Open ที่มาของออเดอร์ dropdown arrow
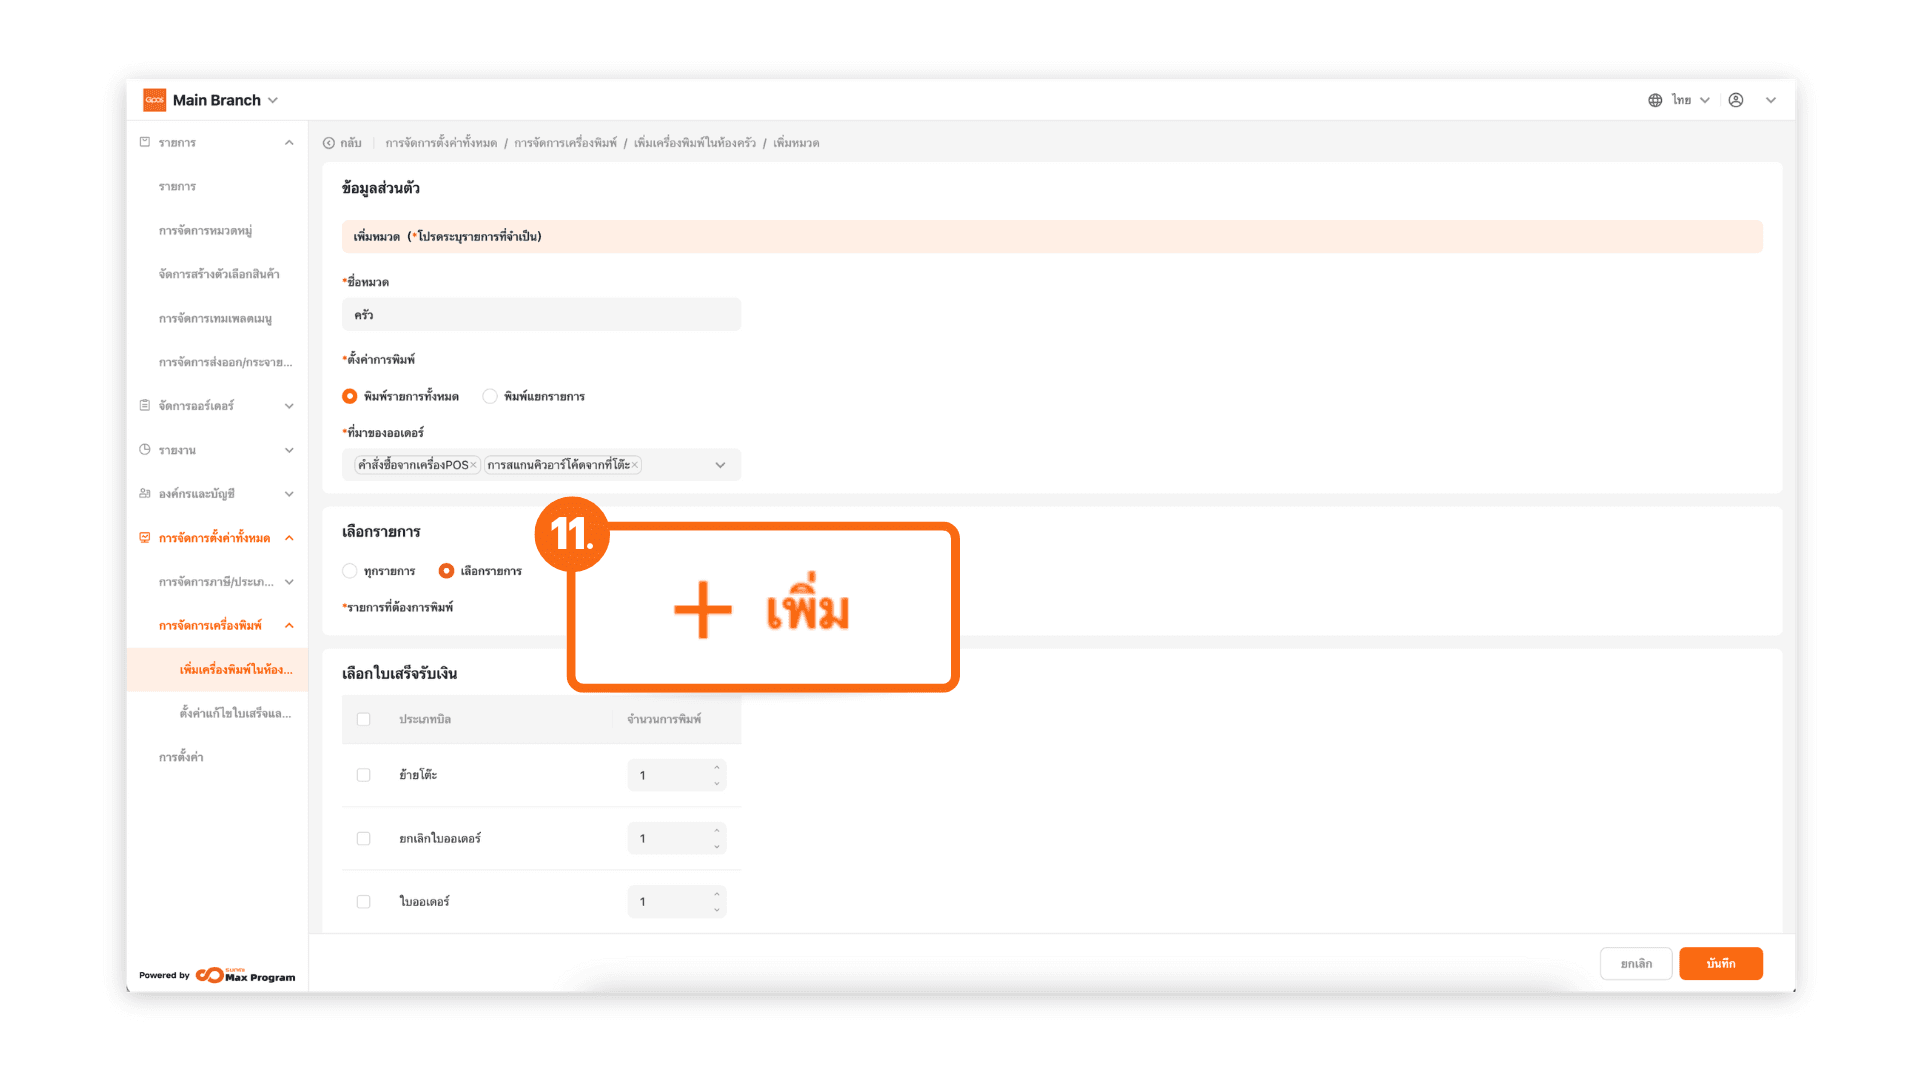Viewport: 1920px width, 1080px height. pyautogui.click(x=720, y=465)
